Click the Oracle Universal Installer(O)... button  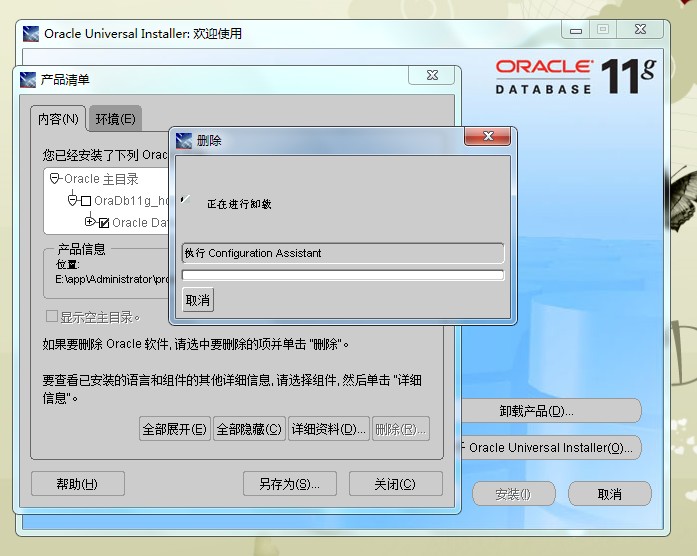(x=551, y=447)
